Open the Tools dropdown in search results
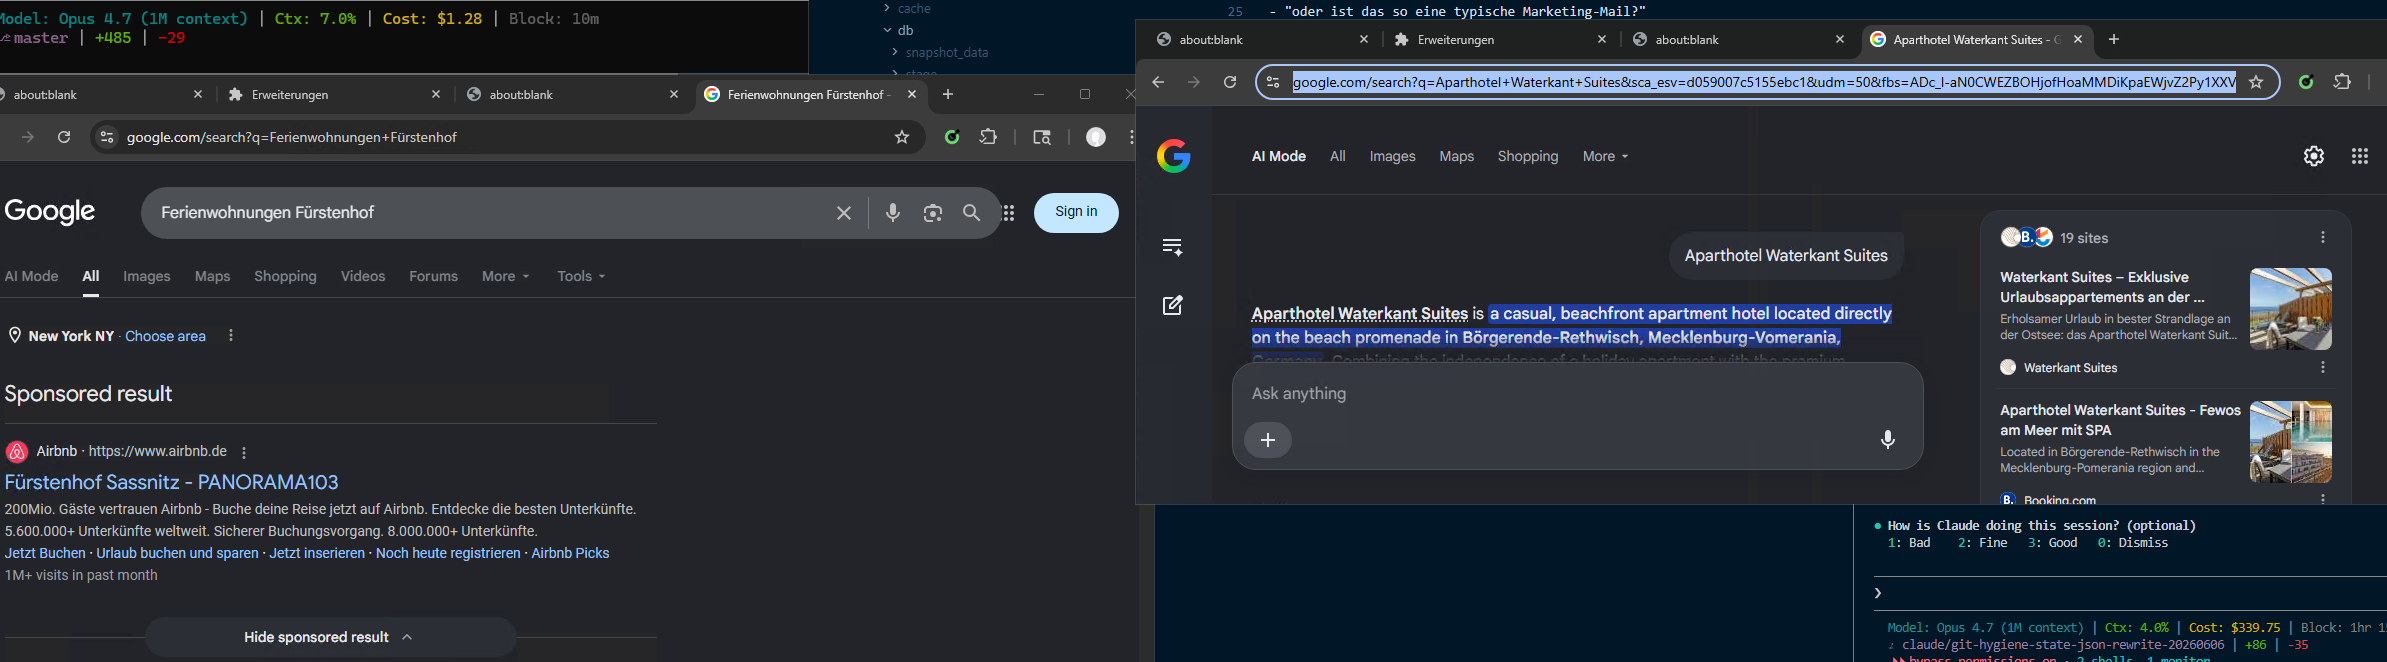Viewport: 2387px width, 662px height. (x=581, y=276)
